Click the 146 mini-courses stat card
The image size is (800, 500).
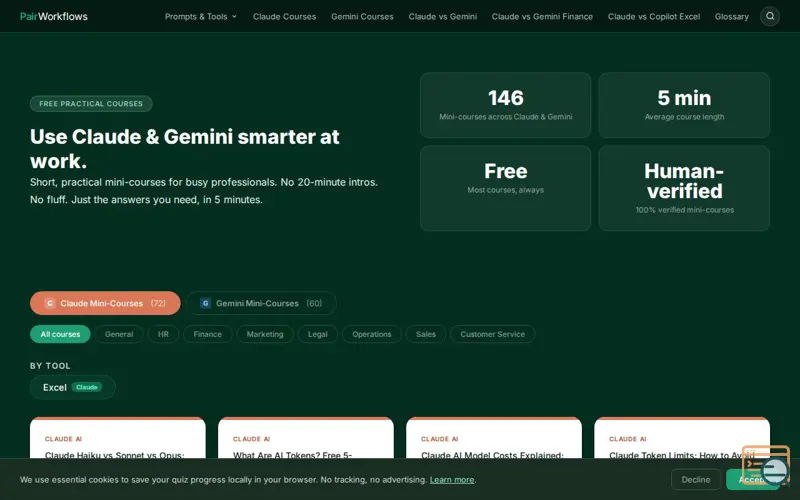pos(505,105)
